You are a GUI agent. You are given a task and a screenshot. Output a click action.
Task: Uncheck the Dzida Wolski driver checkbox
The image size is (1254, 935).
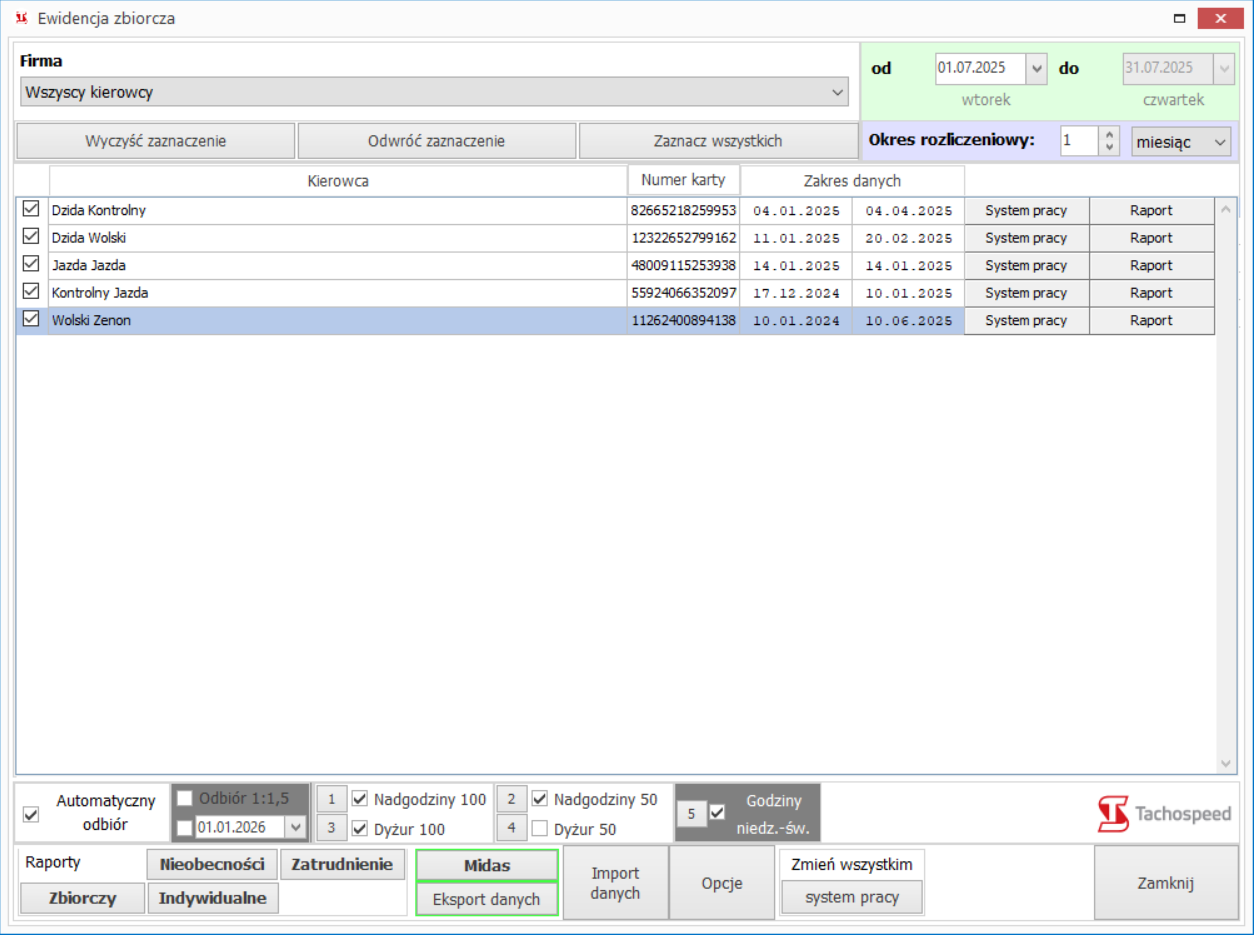pyautogui.click(x=31, y=237)
